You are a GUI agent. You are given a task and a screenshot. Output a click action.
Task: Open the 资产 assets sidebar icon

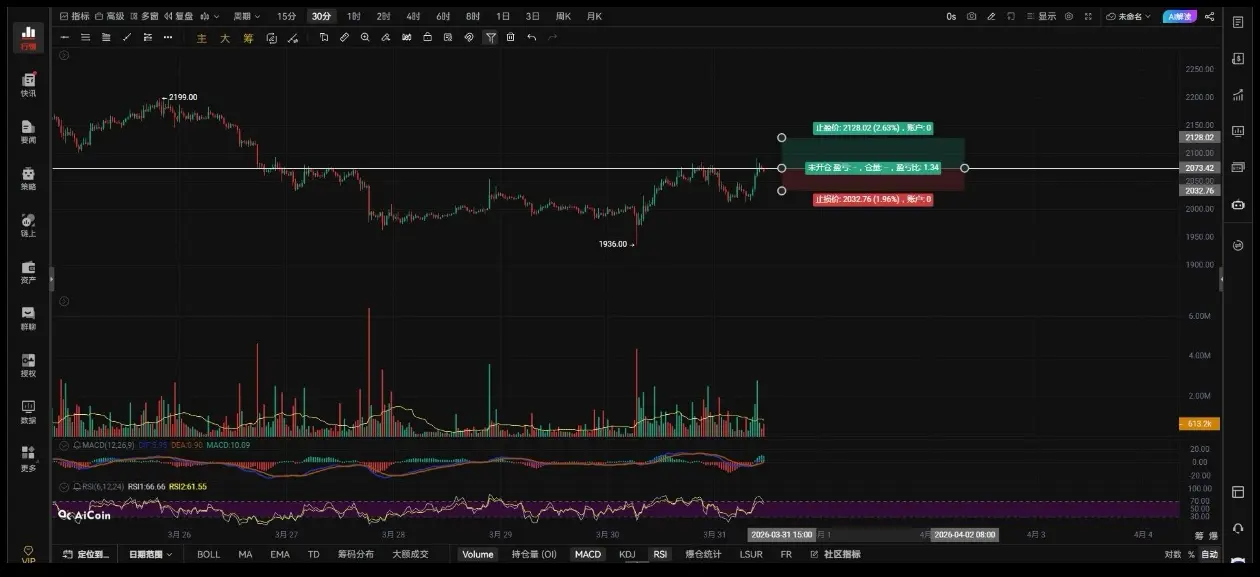coord(28,273)
